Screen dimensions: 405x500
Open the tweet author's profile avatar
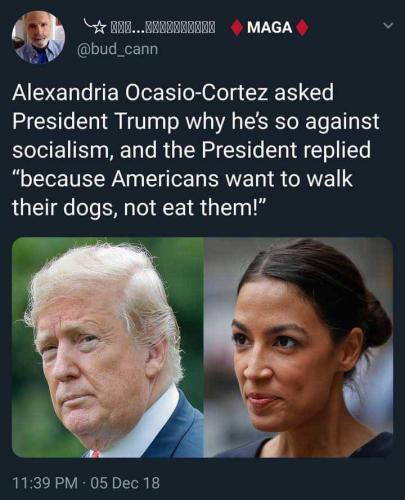pyautogui.click(x=38, y=37)
